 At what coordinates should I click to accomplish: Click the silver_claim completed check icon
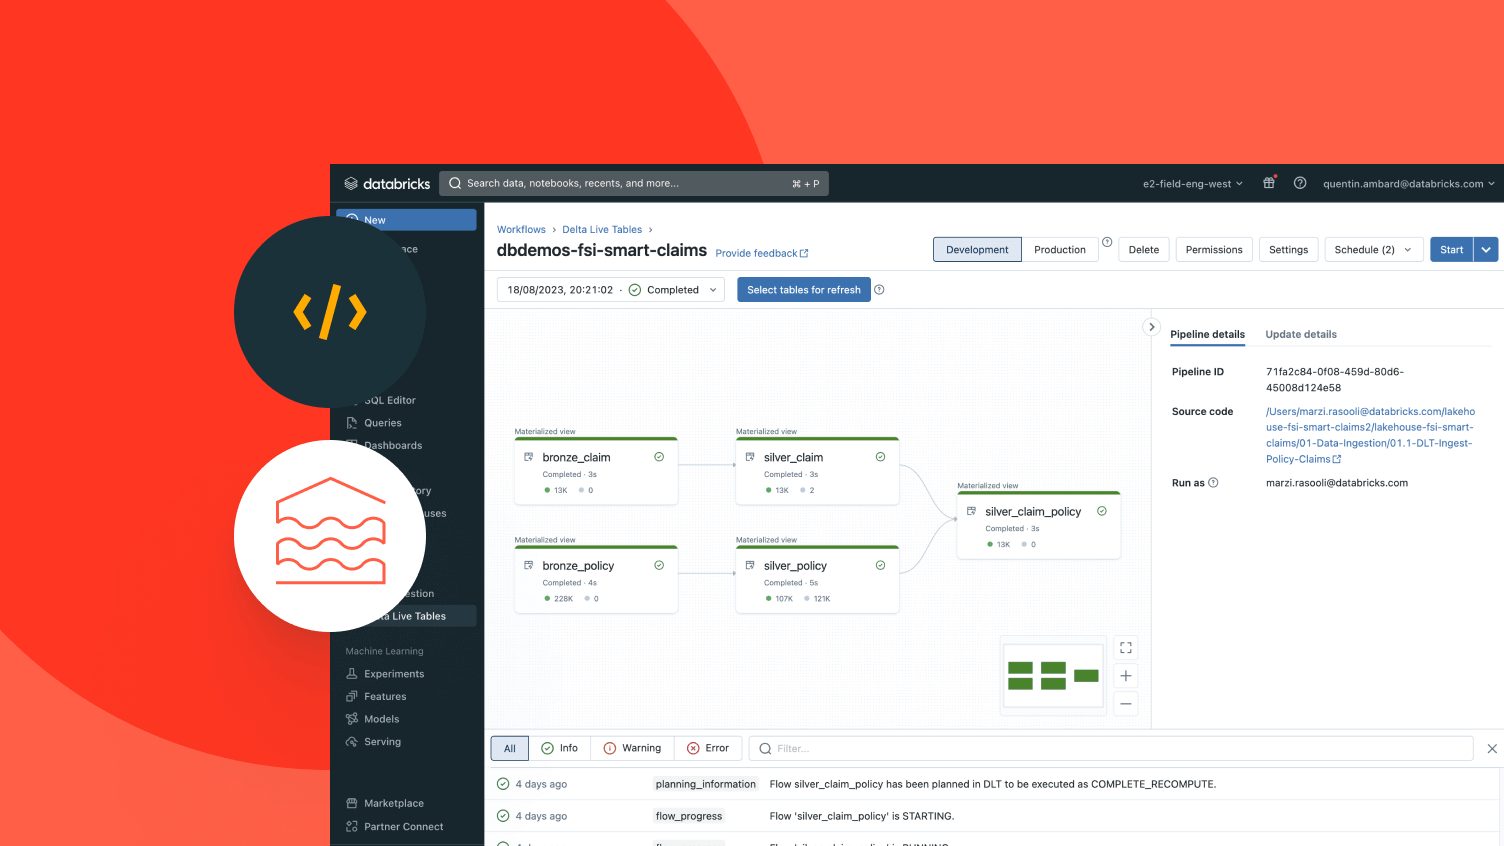(x=880, y=457)
